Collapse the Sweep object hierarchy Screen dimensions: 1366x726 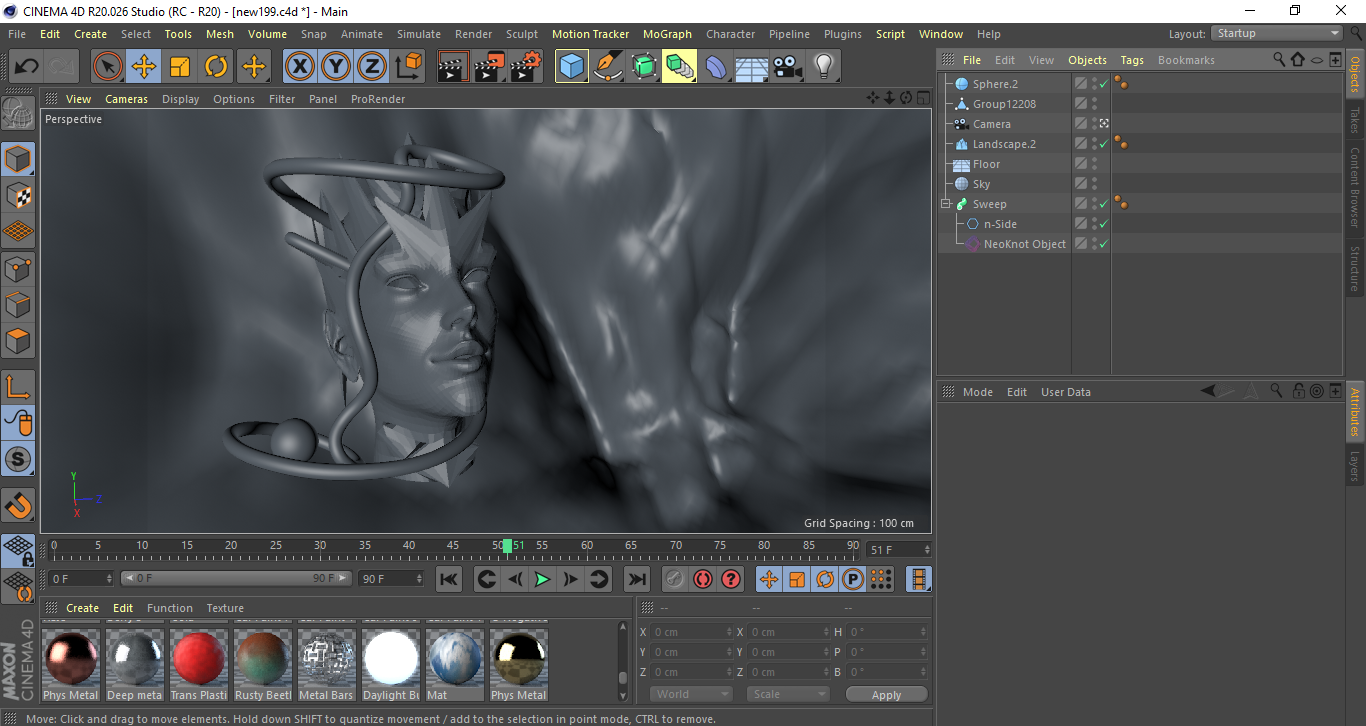(945, 204)
